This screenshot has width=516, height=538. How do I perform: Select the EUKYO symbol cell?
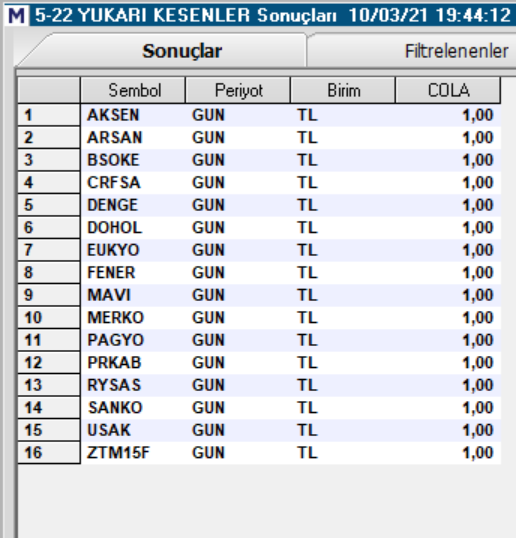pyautogui.click(x=133, y=250)
